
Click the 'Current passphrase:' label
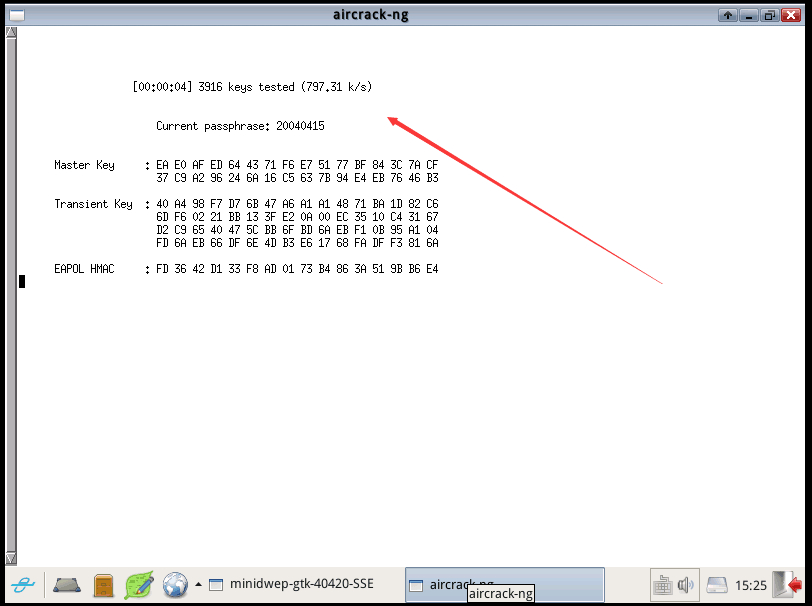coord(213,126)
